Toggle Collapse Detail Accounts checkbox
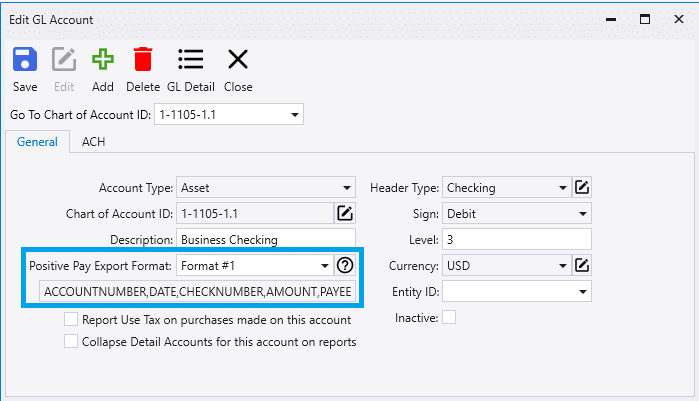The height and width of the screenshot is (401, 699). (x=71, y=342)
